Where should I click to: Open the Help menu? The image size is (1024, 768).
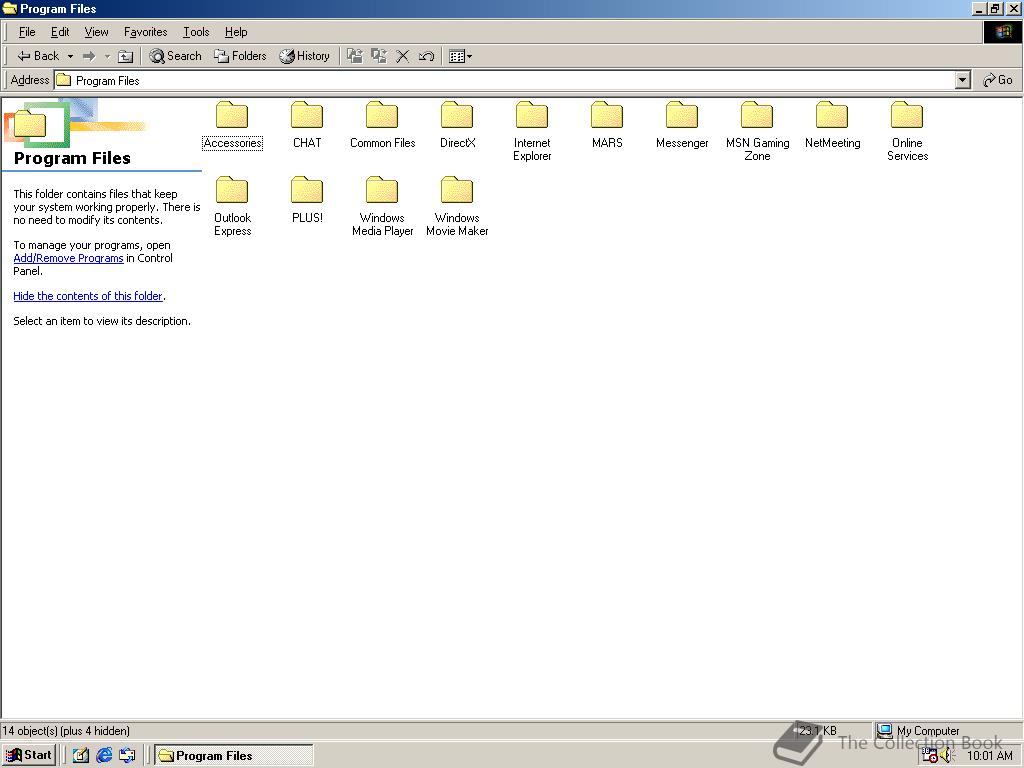(x=236, y=32)
